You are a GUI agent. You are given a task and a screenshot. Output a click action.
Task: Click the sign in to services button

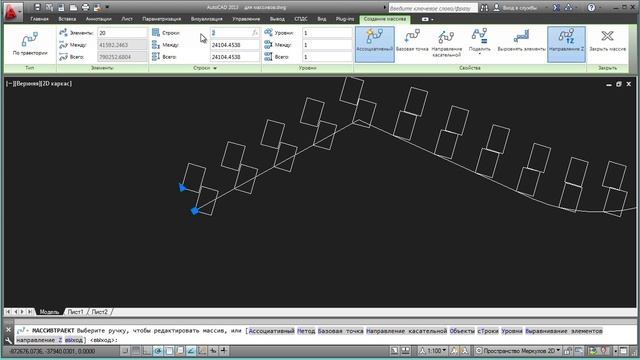517,8
